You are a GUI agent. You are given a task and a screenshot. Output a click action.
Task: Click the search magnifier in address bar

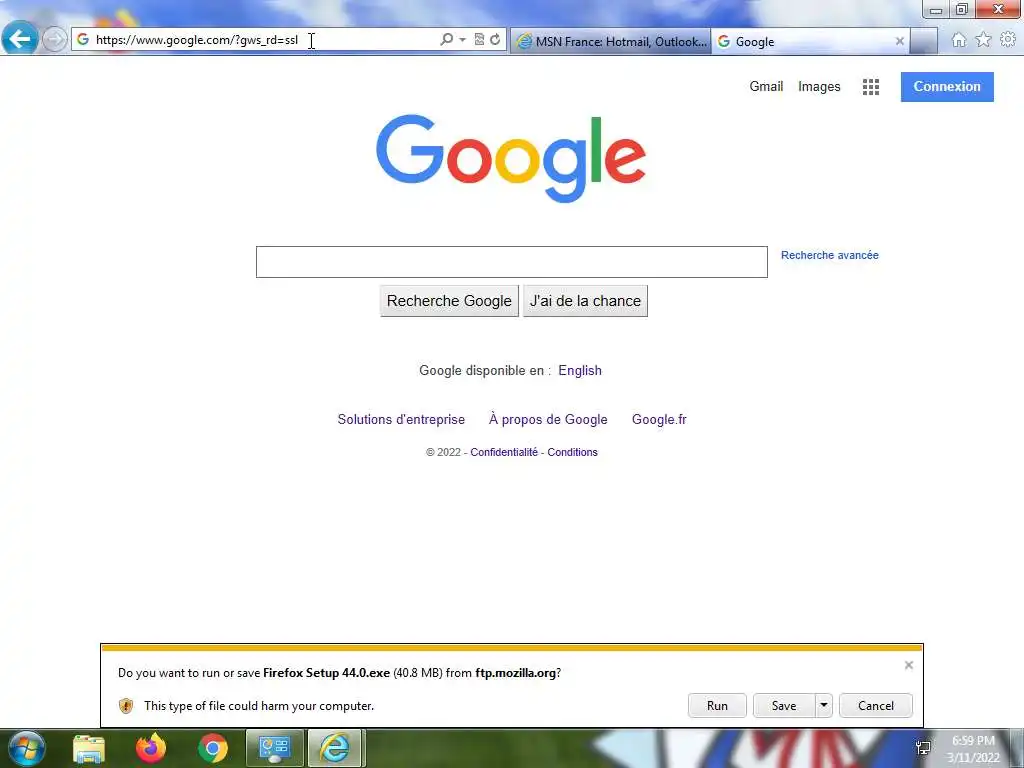coord(447,40)
